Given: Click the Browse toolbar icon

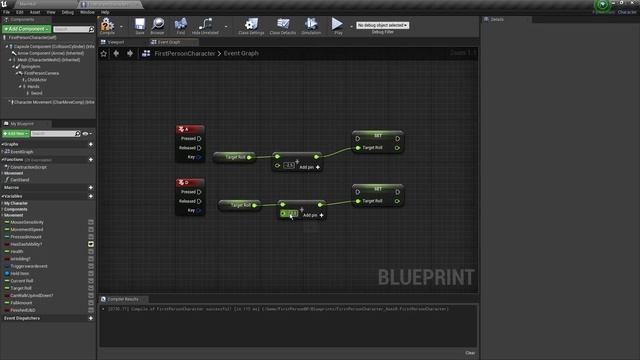Looking at the screenshot, I should pyautogui.click(x=158, y=24).
